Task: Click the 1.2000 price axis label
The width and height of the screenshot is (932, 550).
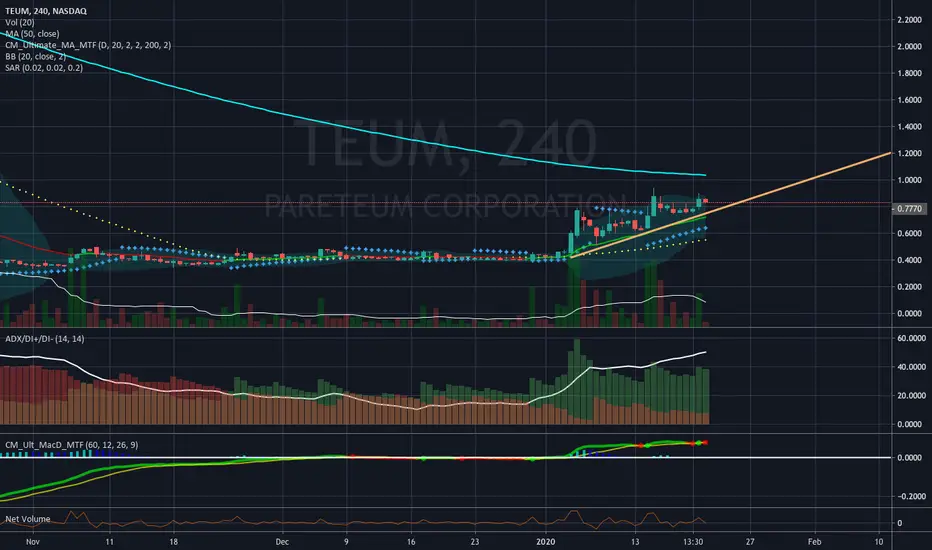Action: pos(909,153)
